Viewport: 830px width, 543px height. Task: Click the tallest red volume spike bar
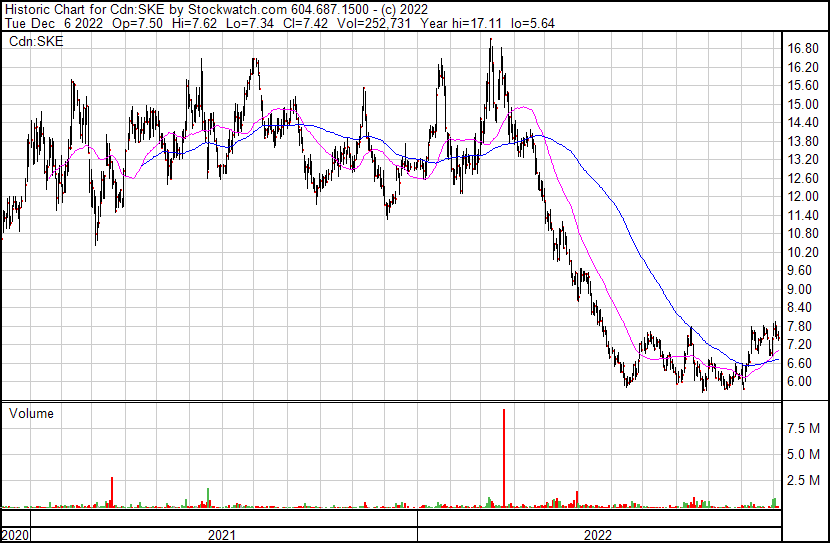click(x=503, y=456)
